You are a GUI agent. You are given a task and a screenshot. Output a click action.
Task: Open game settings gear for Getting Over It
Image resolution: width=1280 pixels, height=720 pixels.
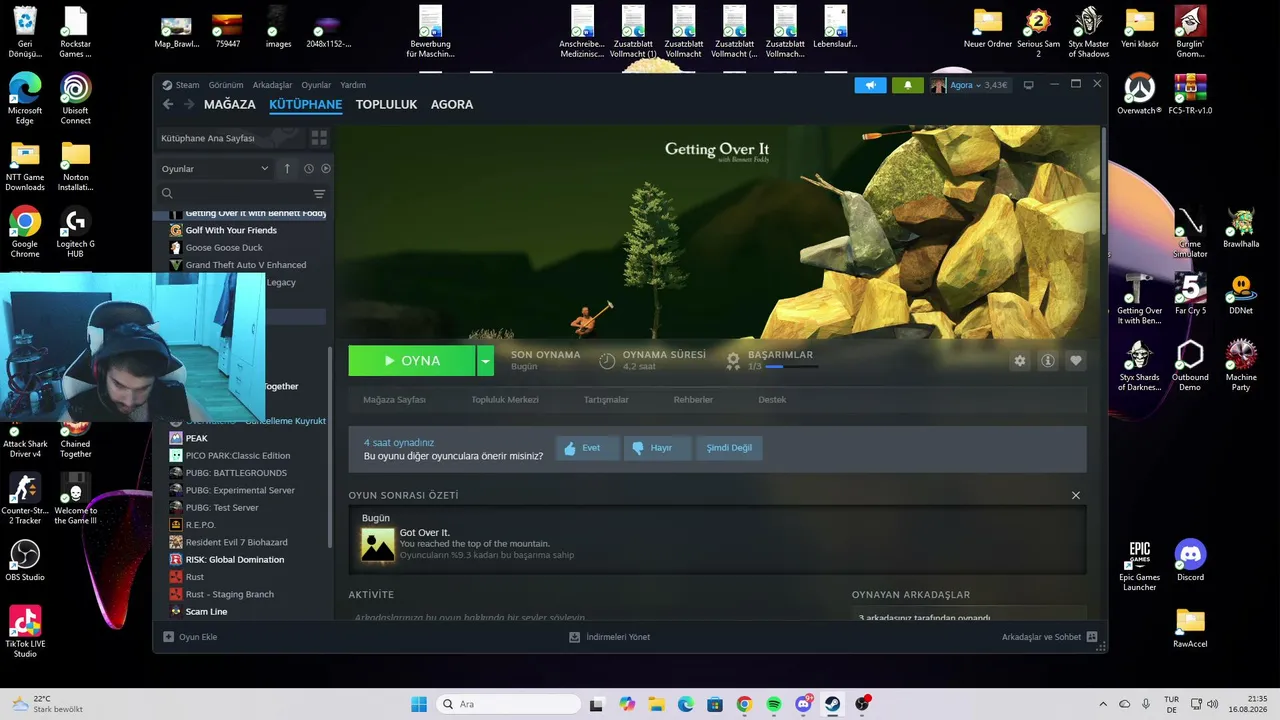click(x=1020, y=361)
